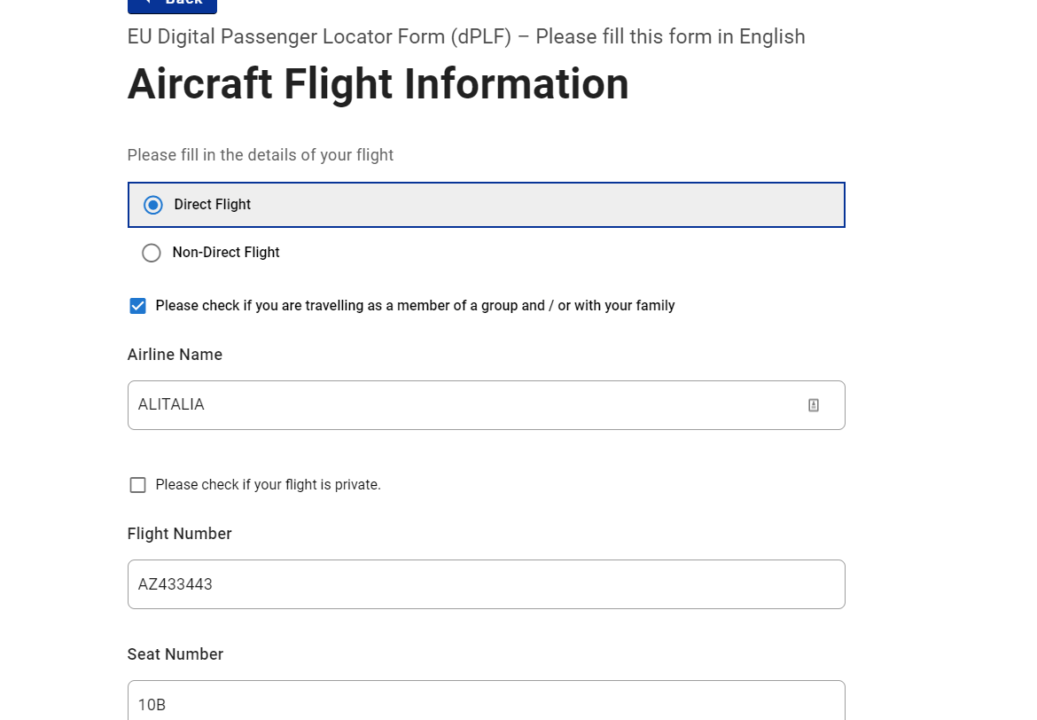This screenshot has width=1037, height=720.
Task: Click the airline list icon in Airline Name field
Action: (813, 404)
